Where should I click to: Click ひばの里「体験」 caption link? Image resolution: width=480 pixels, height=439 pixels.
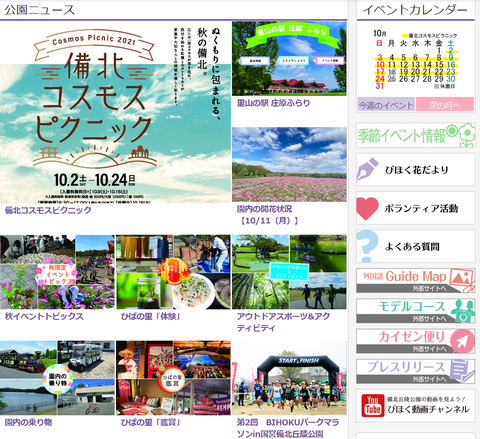pos(151,316)
